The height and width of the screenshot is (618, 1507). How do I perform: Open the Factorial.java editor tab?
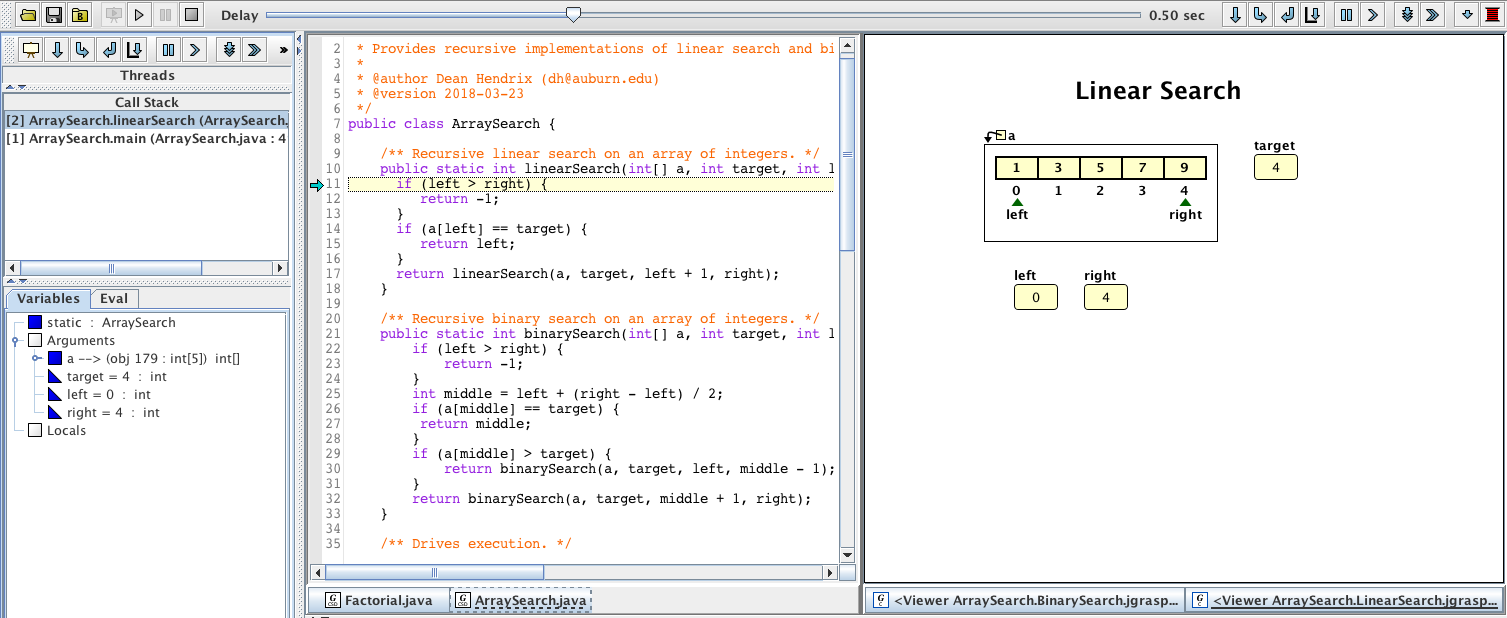click(x=378, y=600)
